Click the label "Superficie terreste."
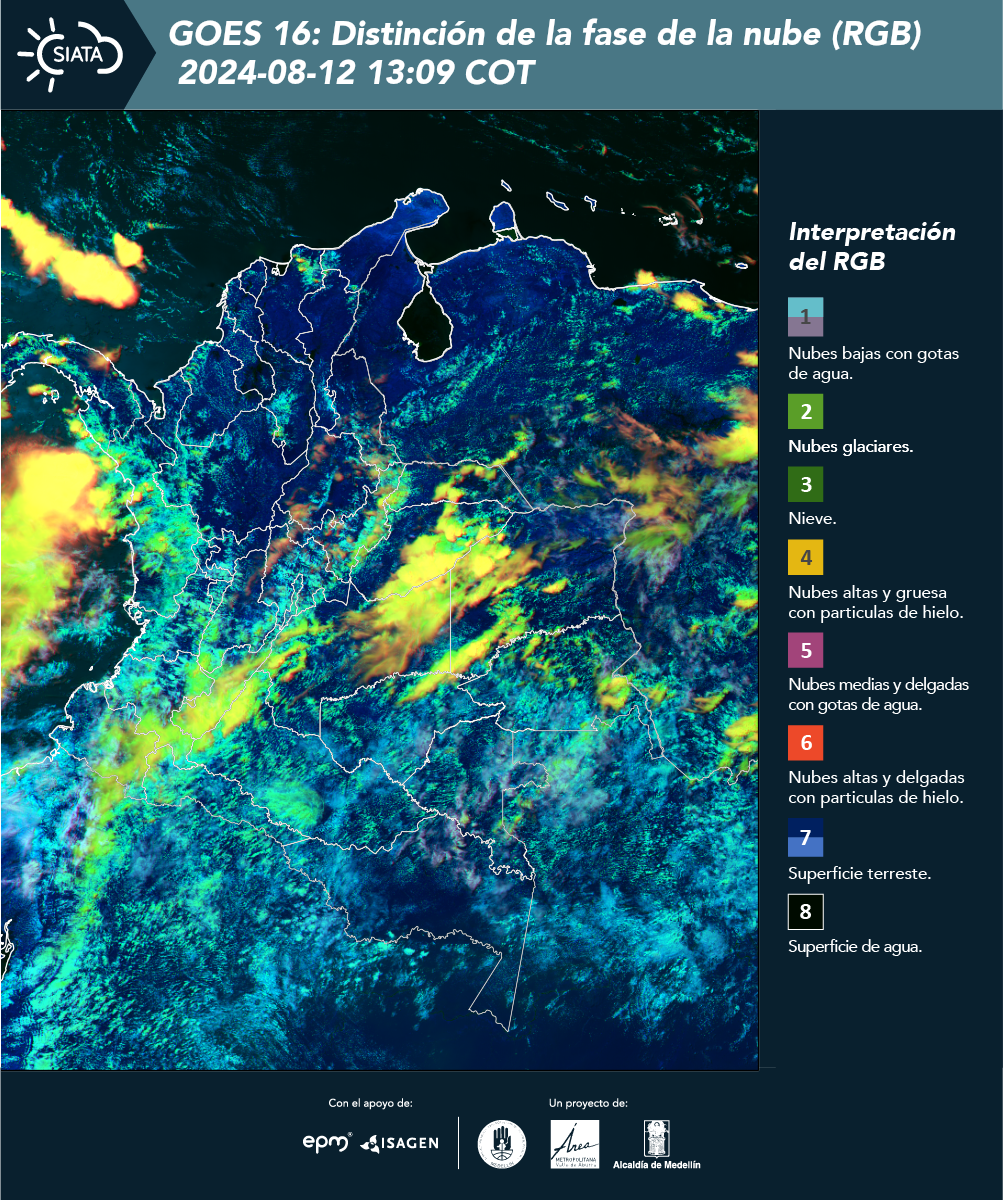The image size is (1003, 1200). 860,873
